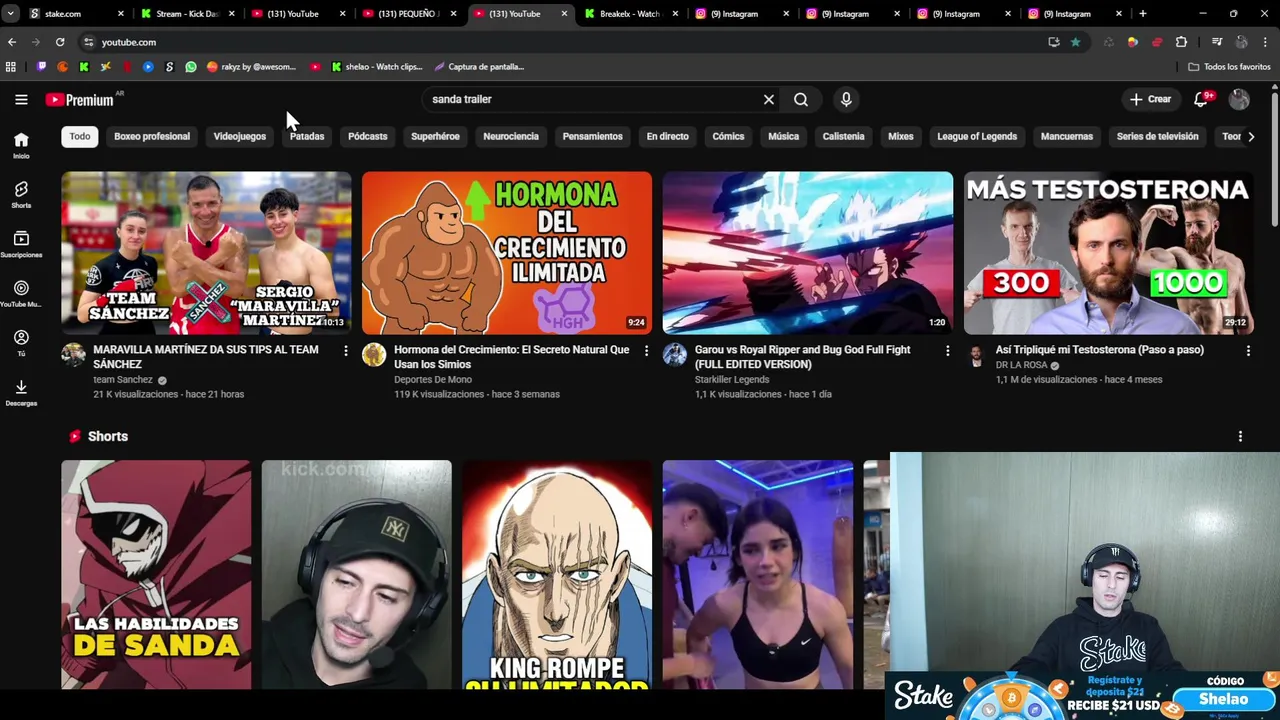Open notifications bell
This screenshot has width=1280, height=720.
pos(1202,99)
